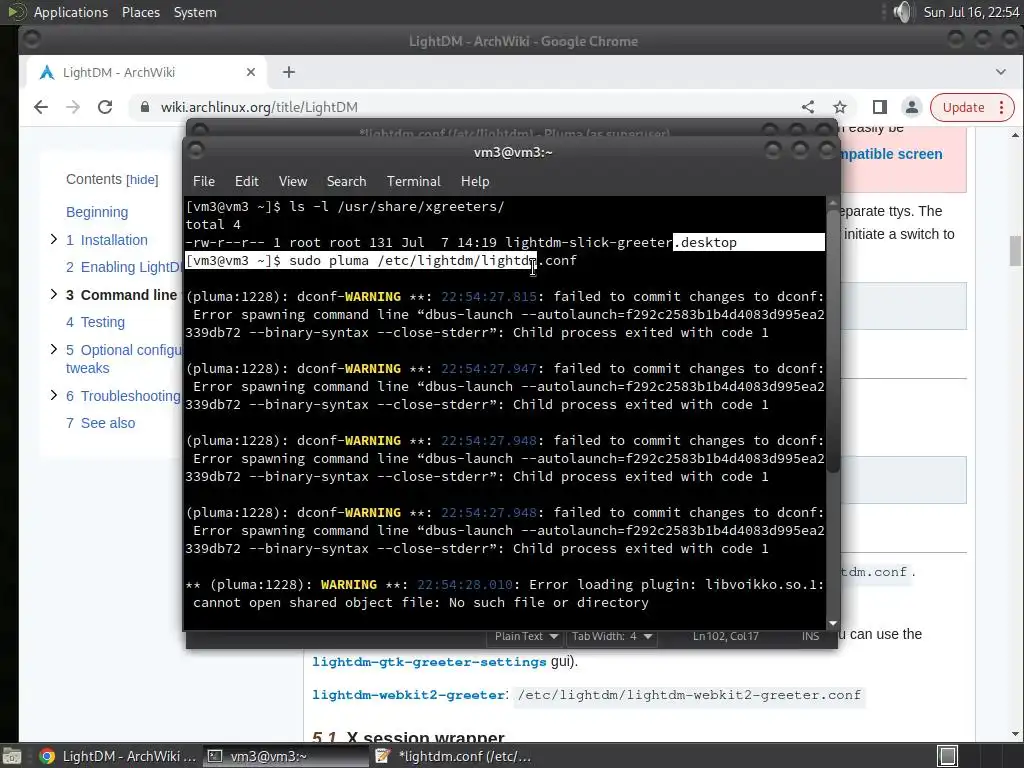This screenshot has height=768, width=1024.
Task: Open the 7 See also link
Action: click(x=101, y=423)
